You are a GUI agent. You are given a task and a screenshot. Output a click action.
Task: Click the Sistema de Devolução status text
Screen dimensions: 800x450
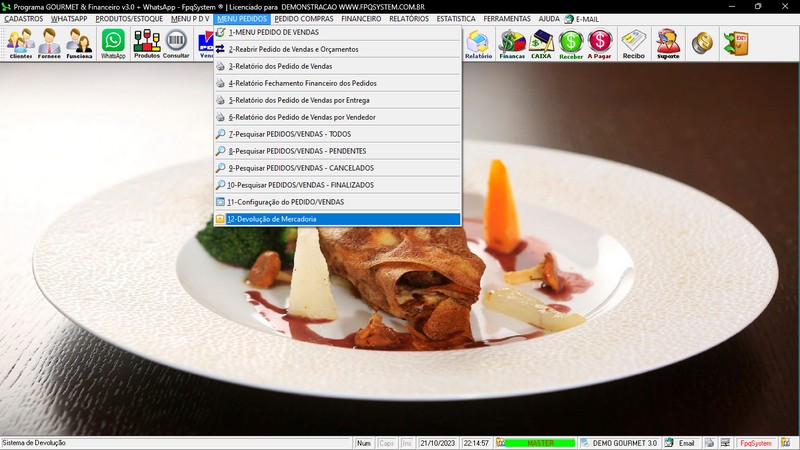pyautogui.click(x=34, y=443)
